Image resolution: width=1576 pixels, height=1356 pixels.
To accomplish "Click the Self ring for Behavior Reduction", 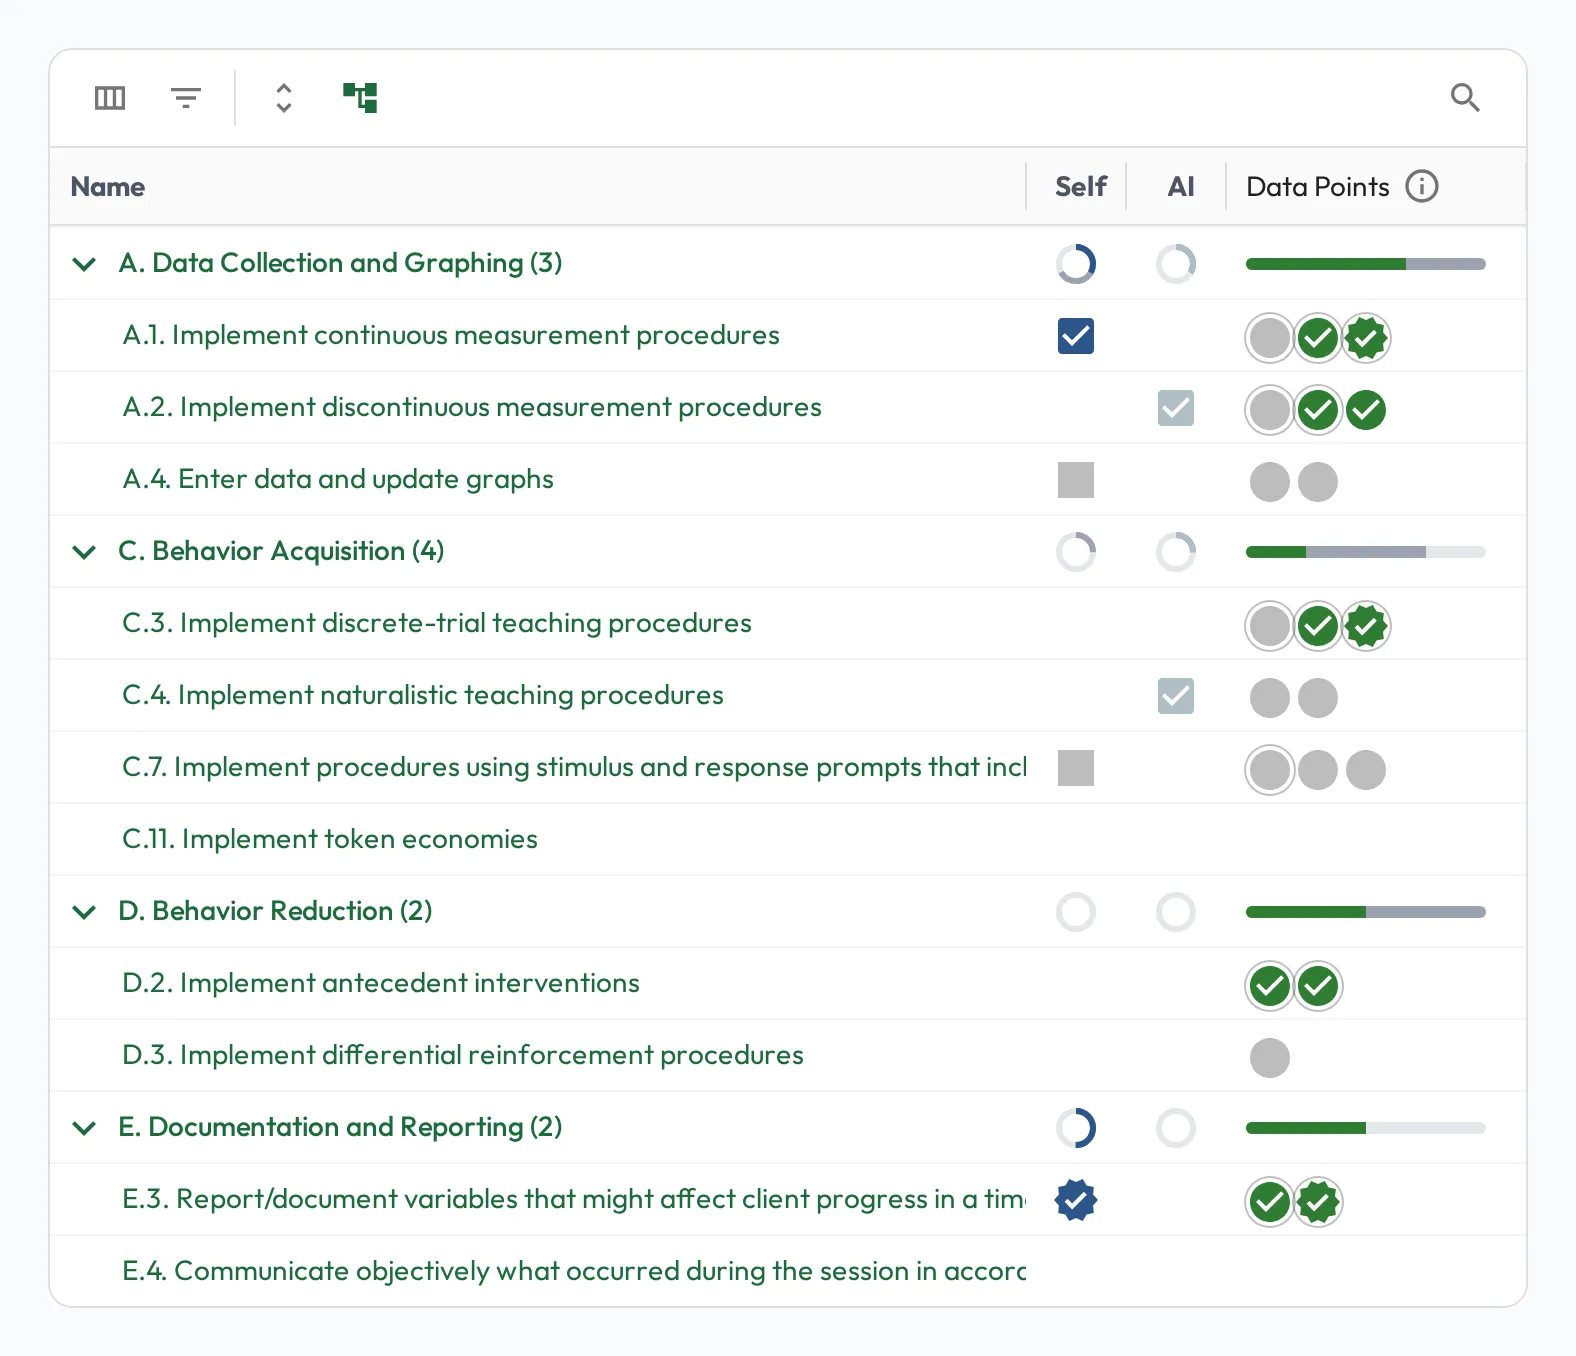I will pyautogui.click(x=1076, y=912).
